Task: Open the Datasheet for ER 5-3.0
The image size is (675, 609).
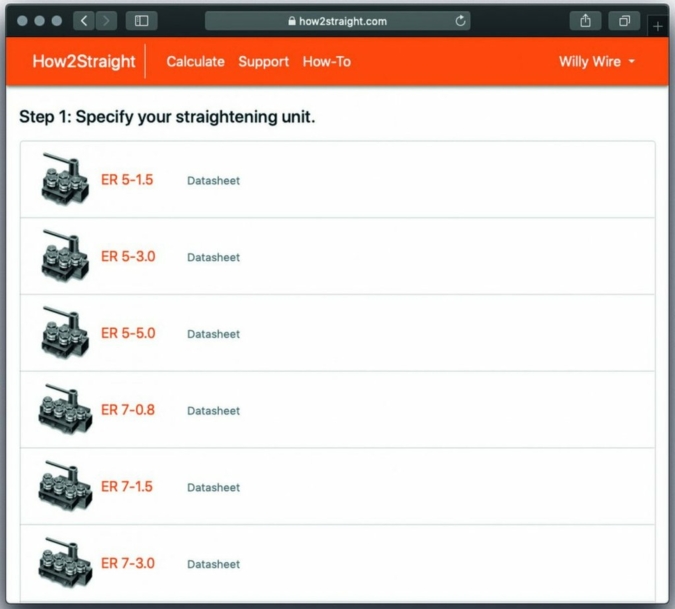Action: (x=214, y=257)
